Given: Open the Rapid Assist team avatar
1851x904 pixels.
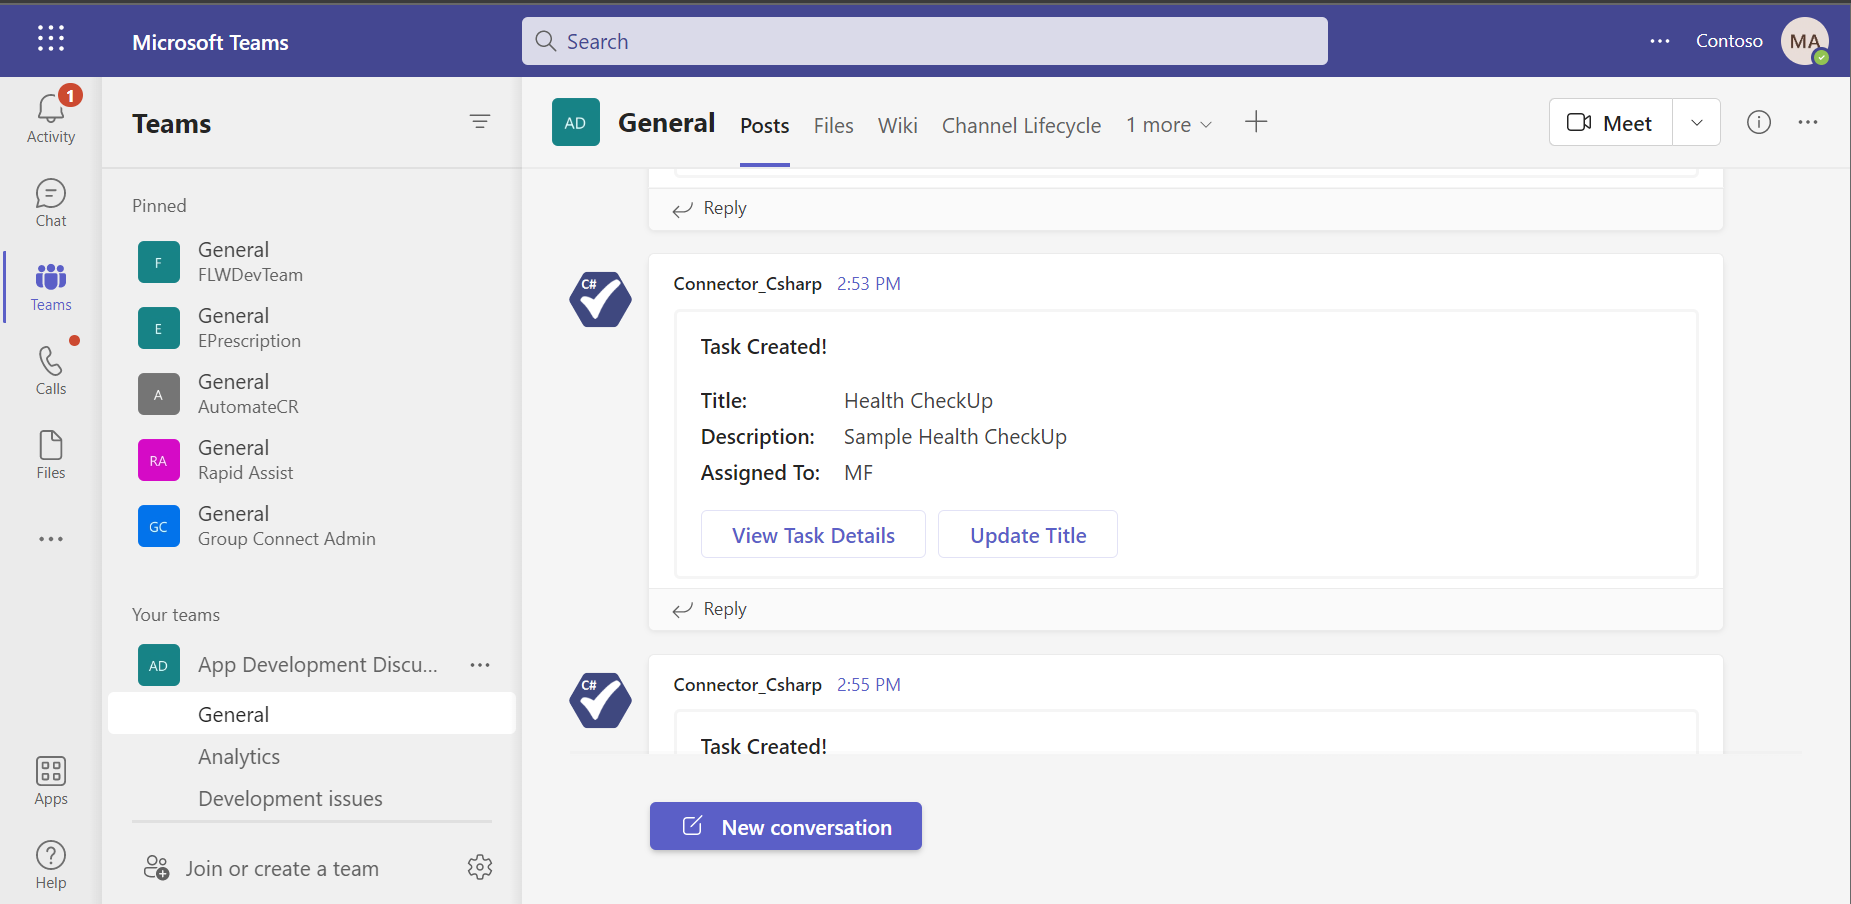Looking at the screenshot, I should 159,460.
